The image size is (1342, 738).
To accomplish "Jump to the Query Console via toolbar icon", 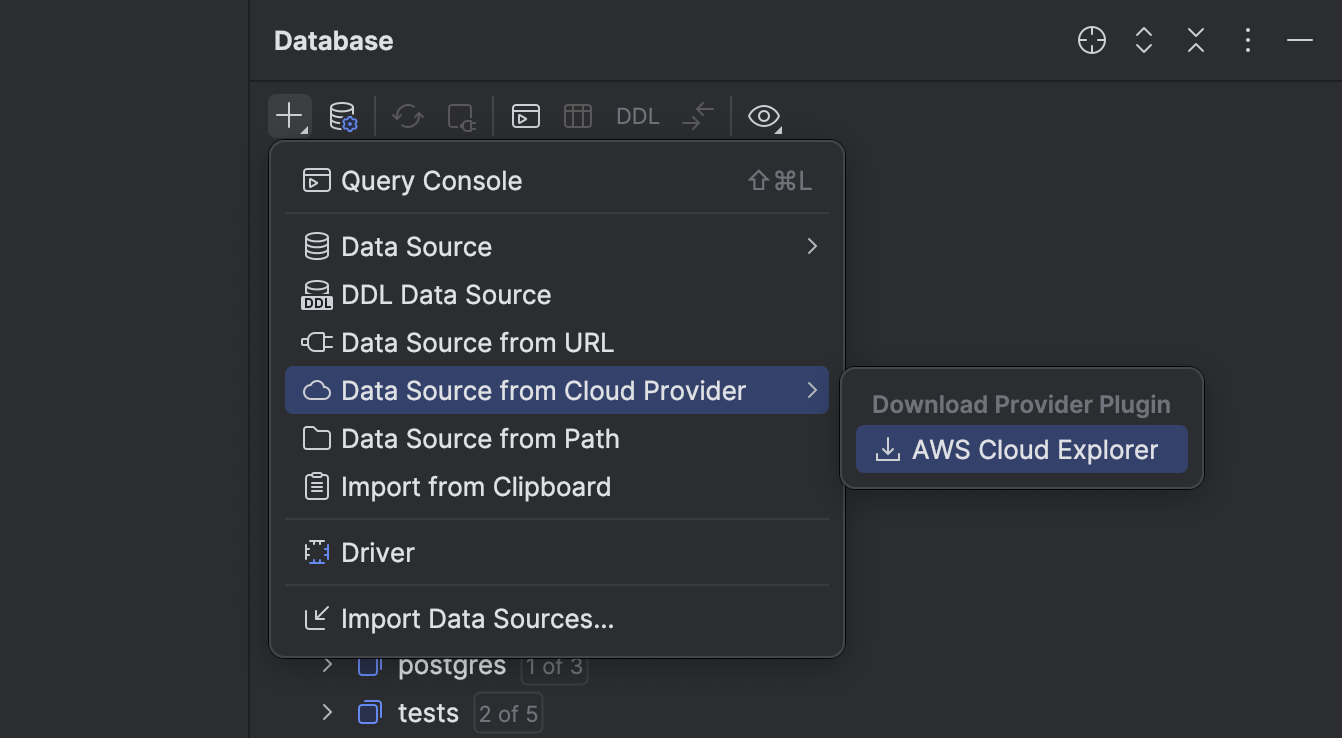I will (525, 116).
